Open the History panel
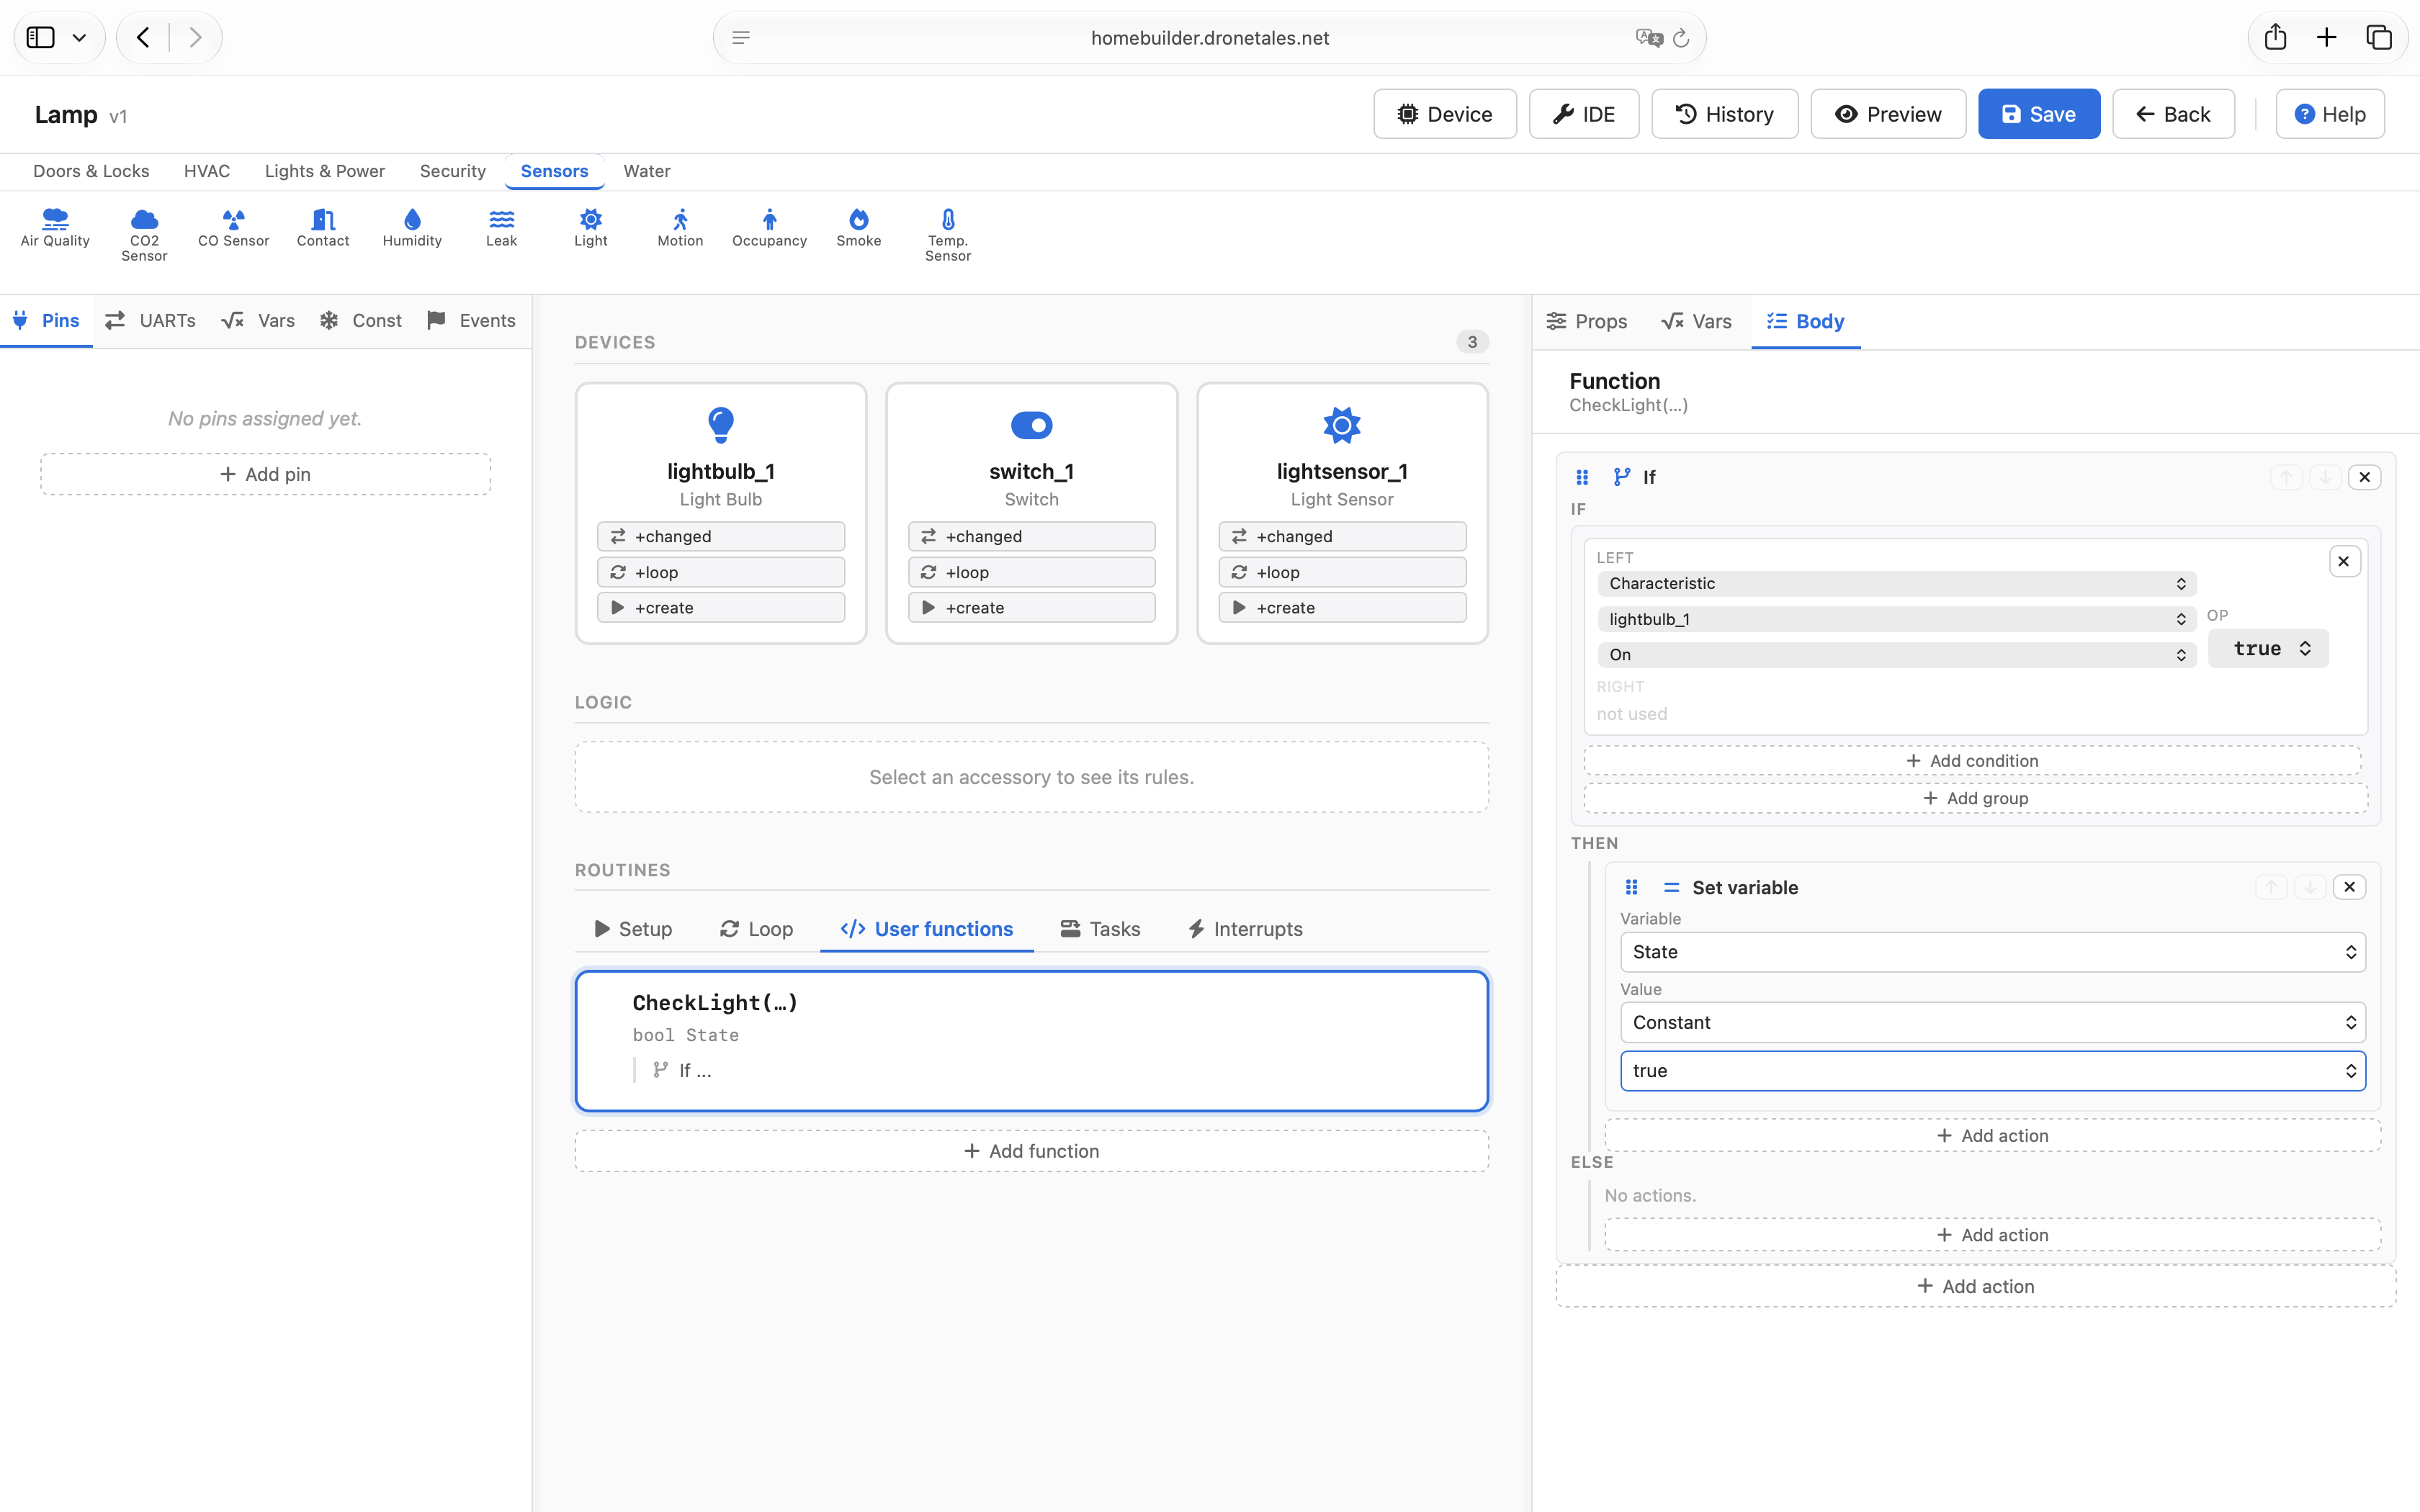Image resolution: width=2420 pixels, height=1512 pixels. coord(1724,114)
